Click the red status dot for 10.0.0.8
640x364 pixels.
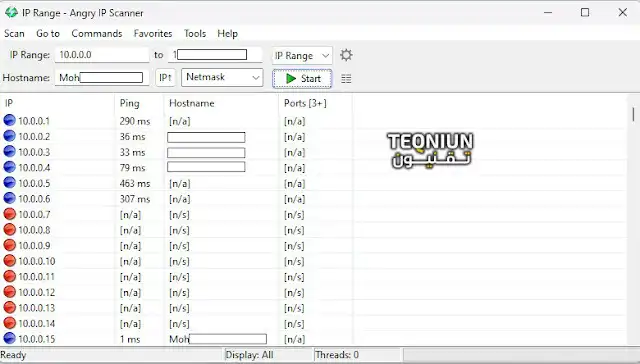tap(9, 229)
